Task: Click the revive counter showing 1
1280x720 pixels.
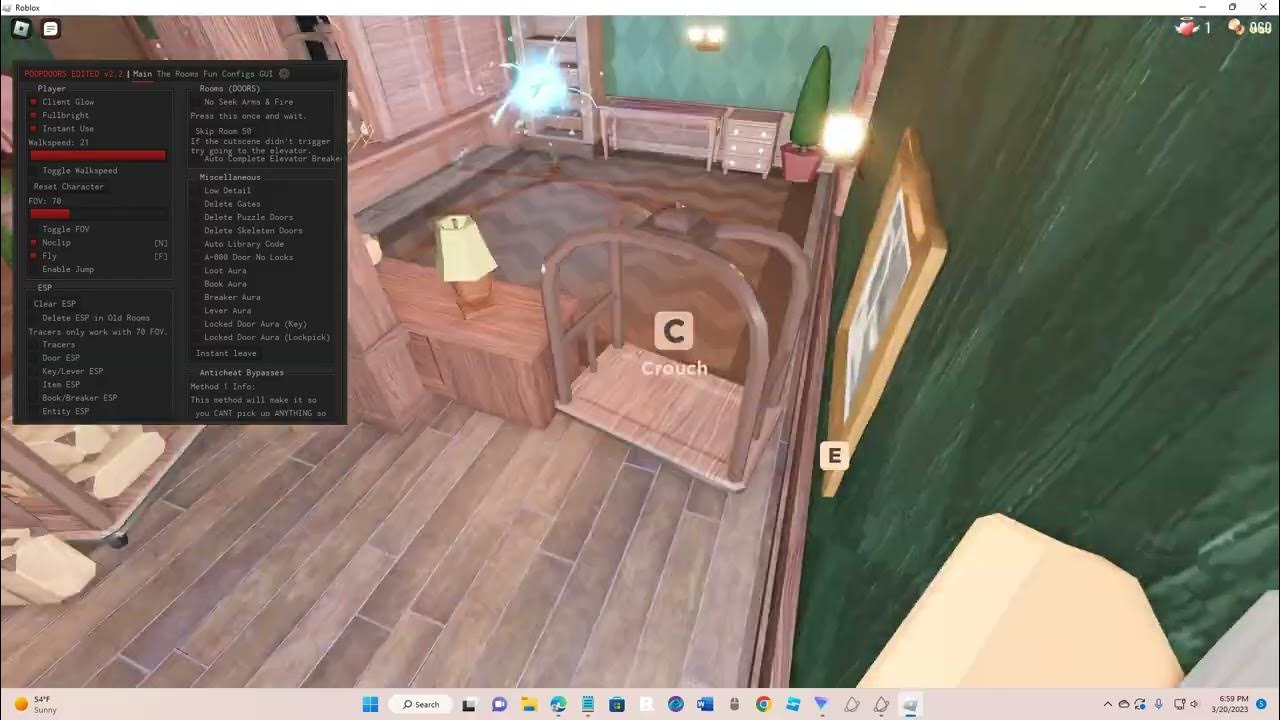Action: [1193, 28]
